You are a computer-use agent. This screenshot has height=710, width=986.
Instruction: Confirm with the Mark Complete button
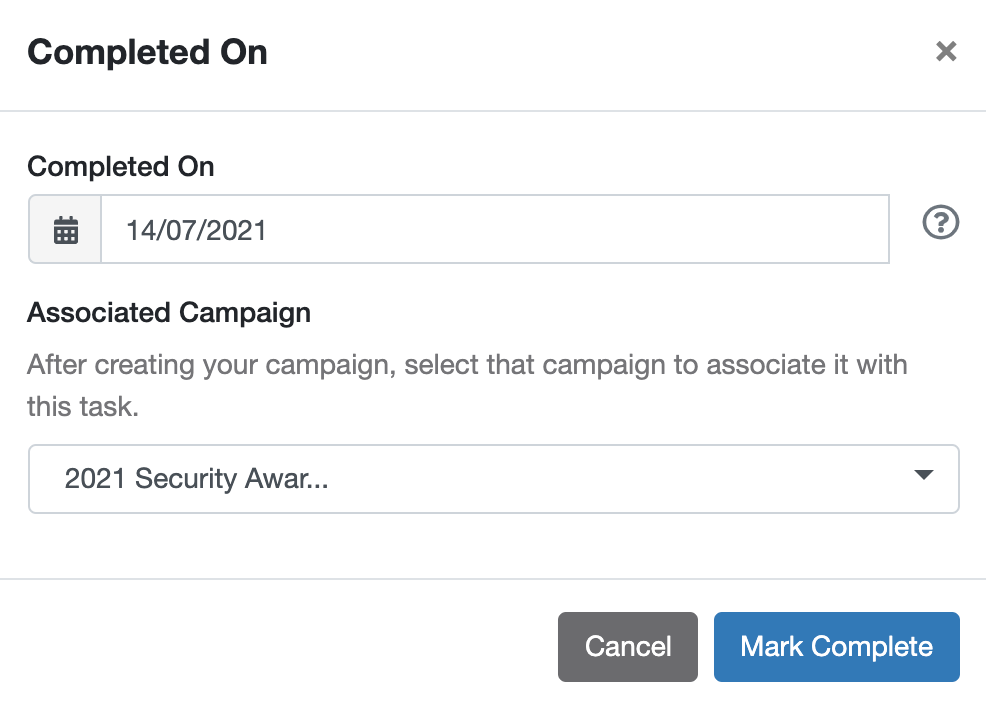coord(836,646)
